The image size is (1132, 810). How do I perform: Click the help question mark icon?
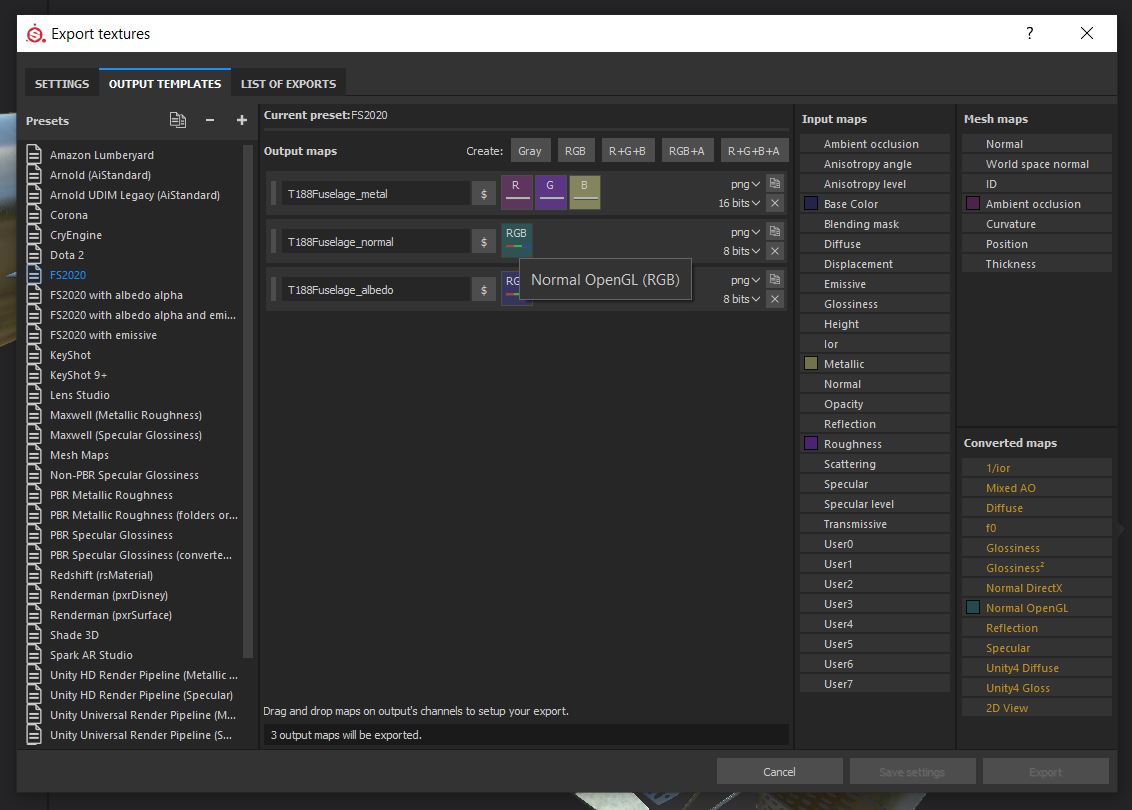1030,33
